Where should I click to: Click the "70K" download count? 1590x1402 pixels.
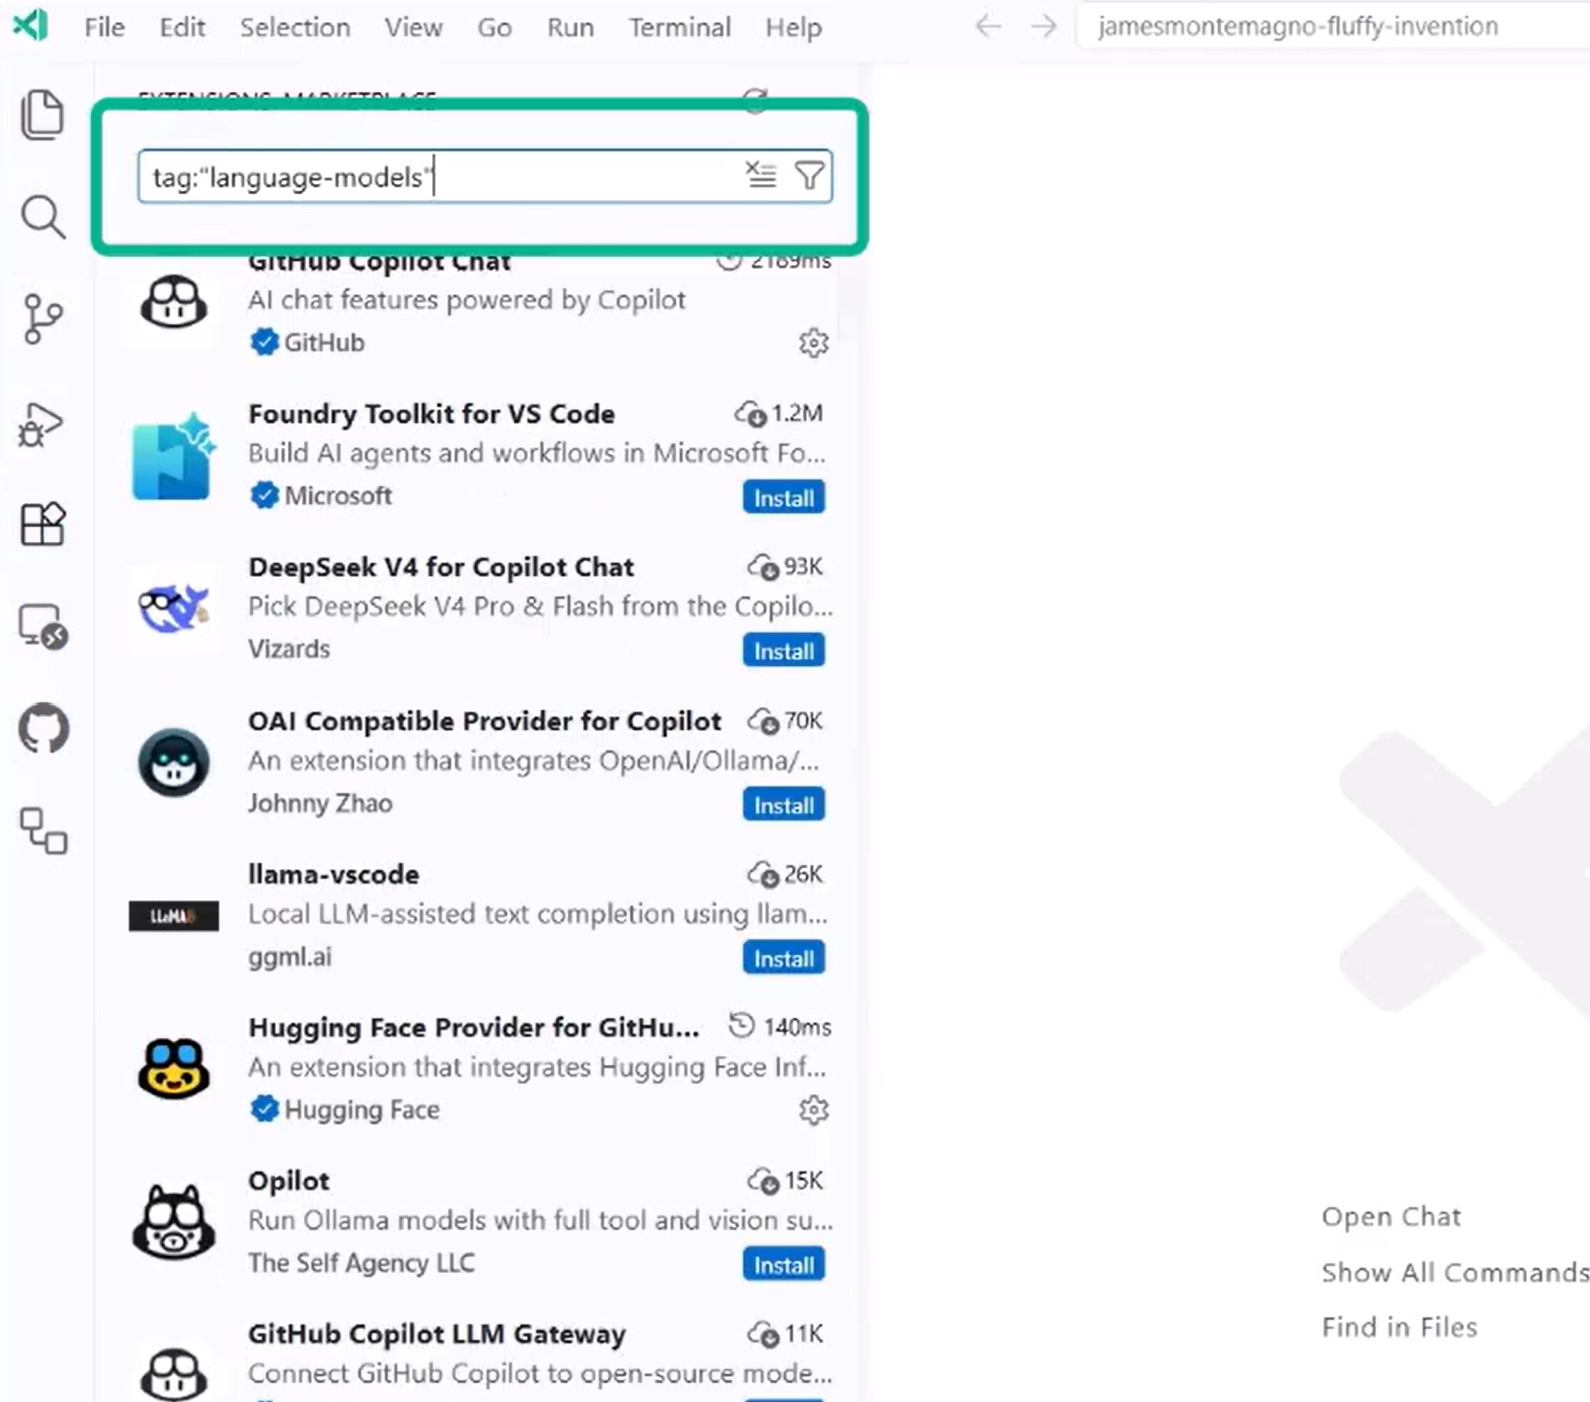pos(803,721)
